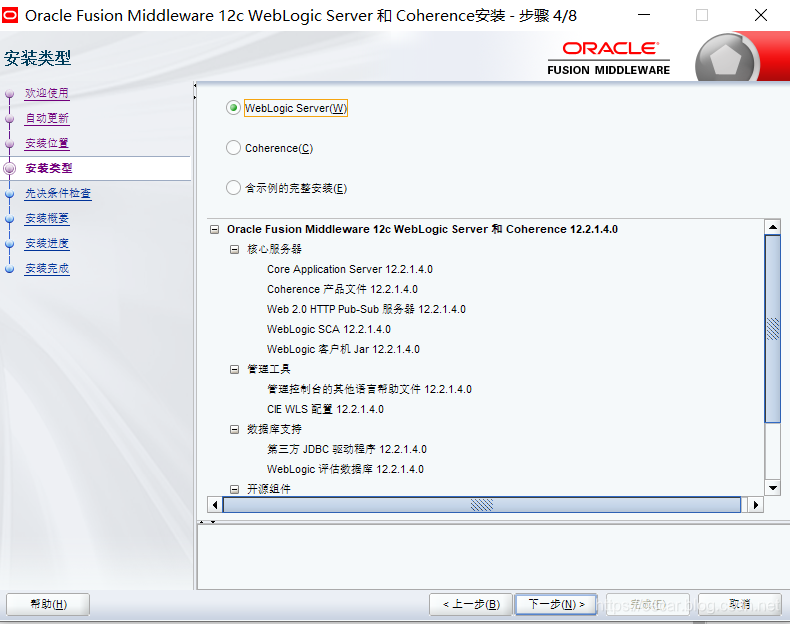Select 管理控制台的其他语言帮助文件 row
The image size is (790, 624).
click(369, 389)
